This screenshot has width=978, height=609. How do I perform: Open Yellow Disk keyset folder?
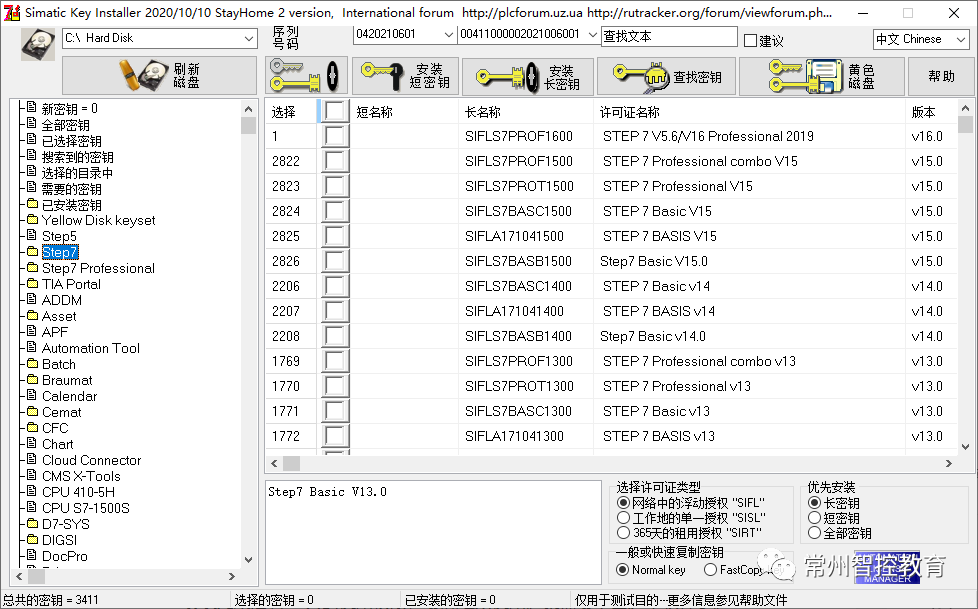point(99,220)
